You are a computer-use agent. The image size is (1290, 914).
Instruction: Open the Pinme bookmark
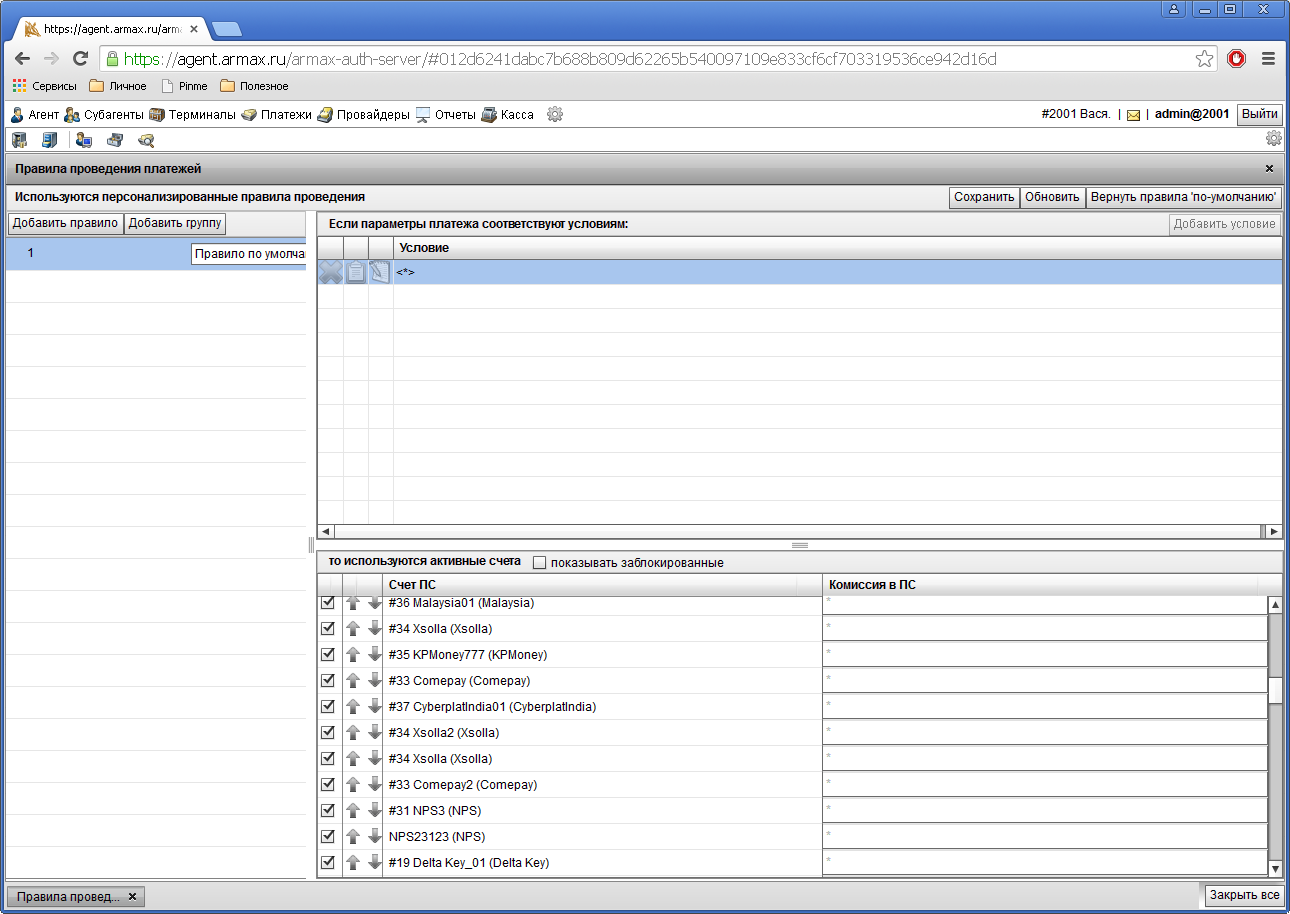click(184, 86)
